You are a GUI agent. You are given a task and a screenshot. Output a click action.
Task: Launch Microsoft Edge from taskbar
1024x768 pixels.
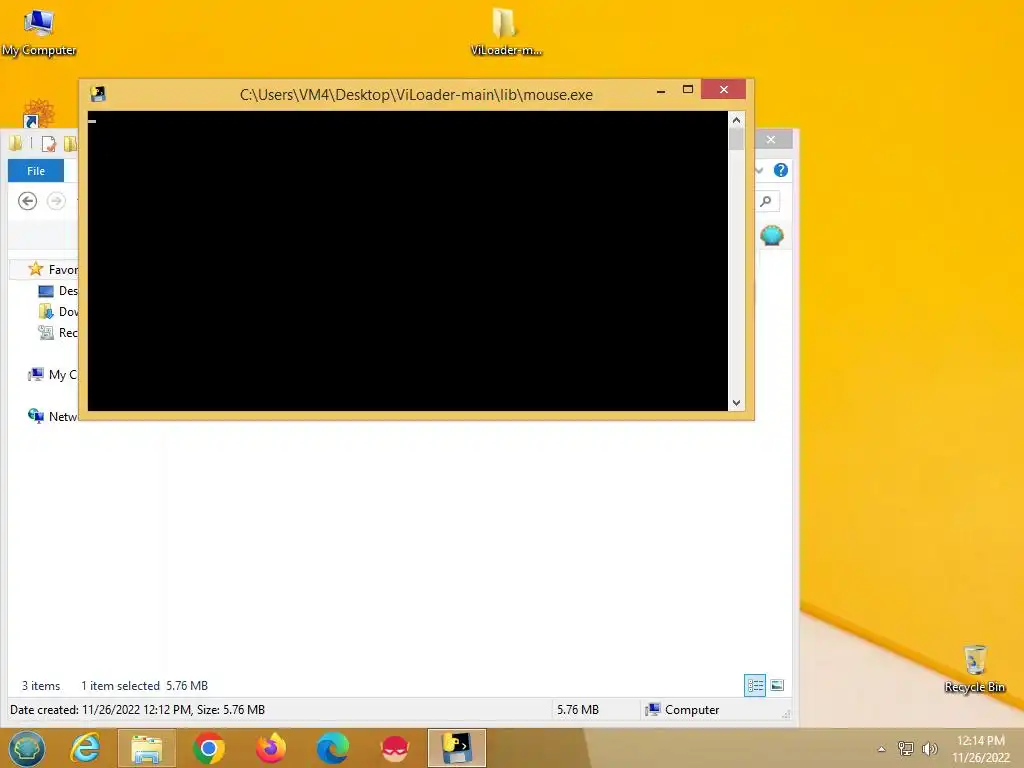tap(332, 748)
